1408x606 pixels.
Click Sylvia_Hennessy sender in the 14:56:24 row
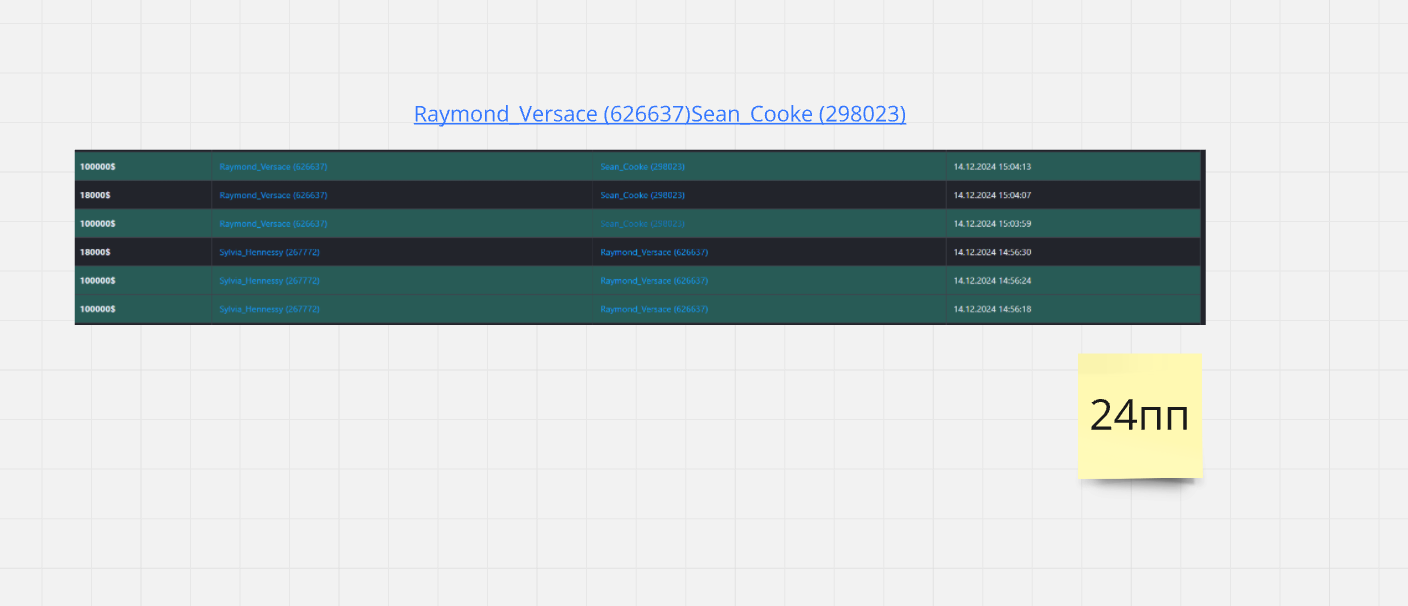[269, 281]
